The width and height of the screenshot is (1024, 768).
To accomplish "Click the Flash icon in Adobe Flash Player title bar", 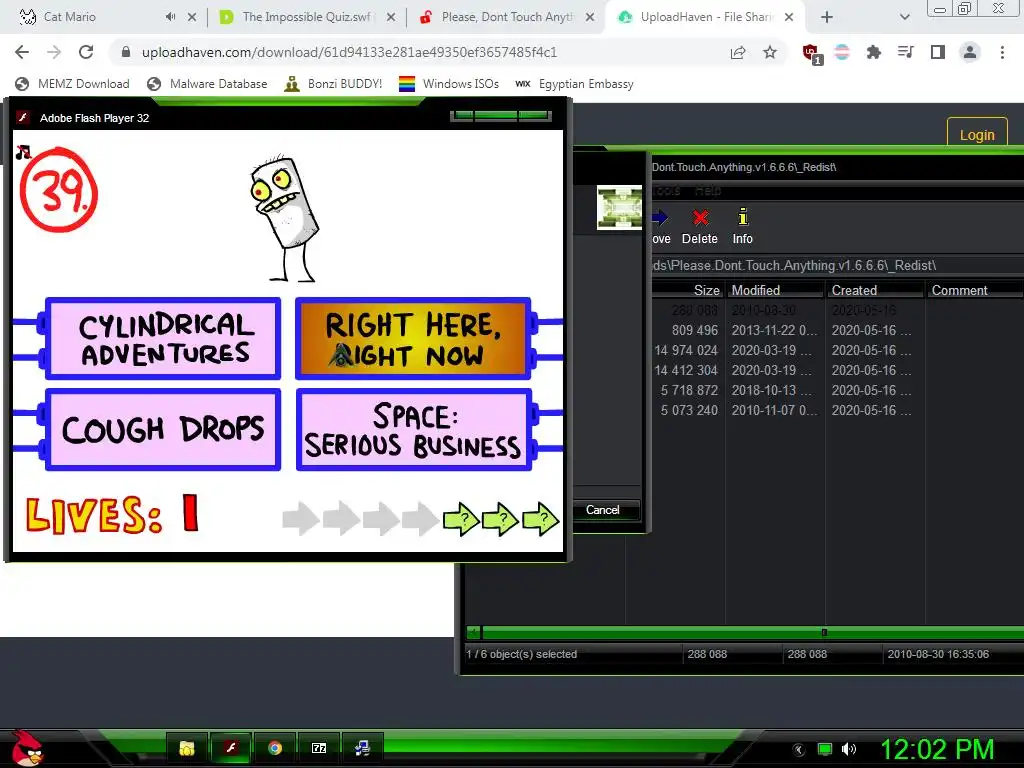I will pyautogui.click(x=24, y=118).
